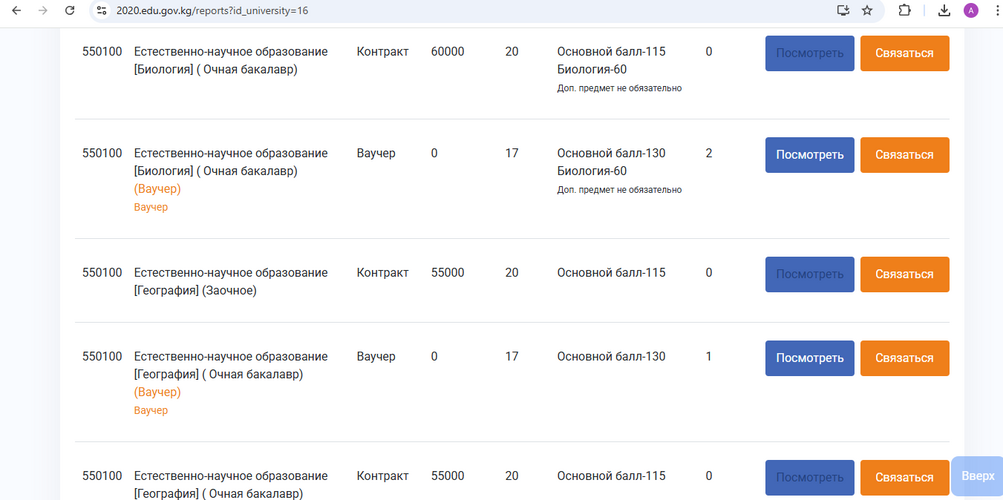This screenshot has width=1003, height=500.
Task: Click Посмотреть for География Ваучер row
Action: pos(809,358)
